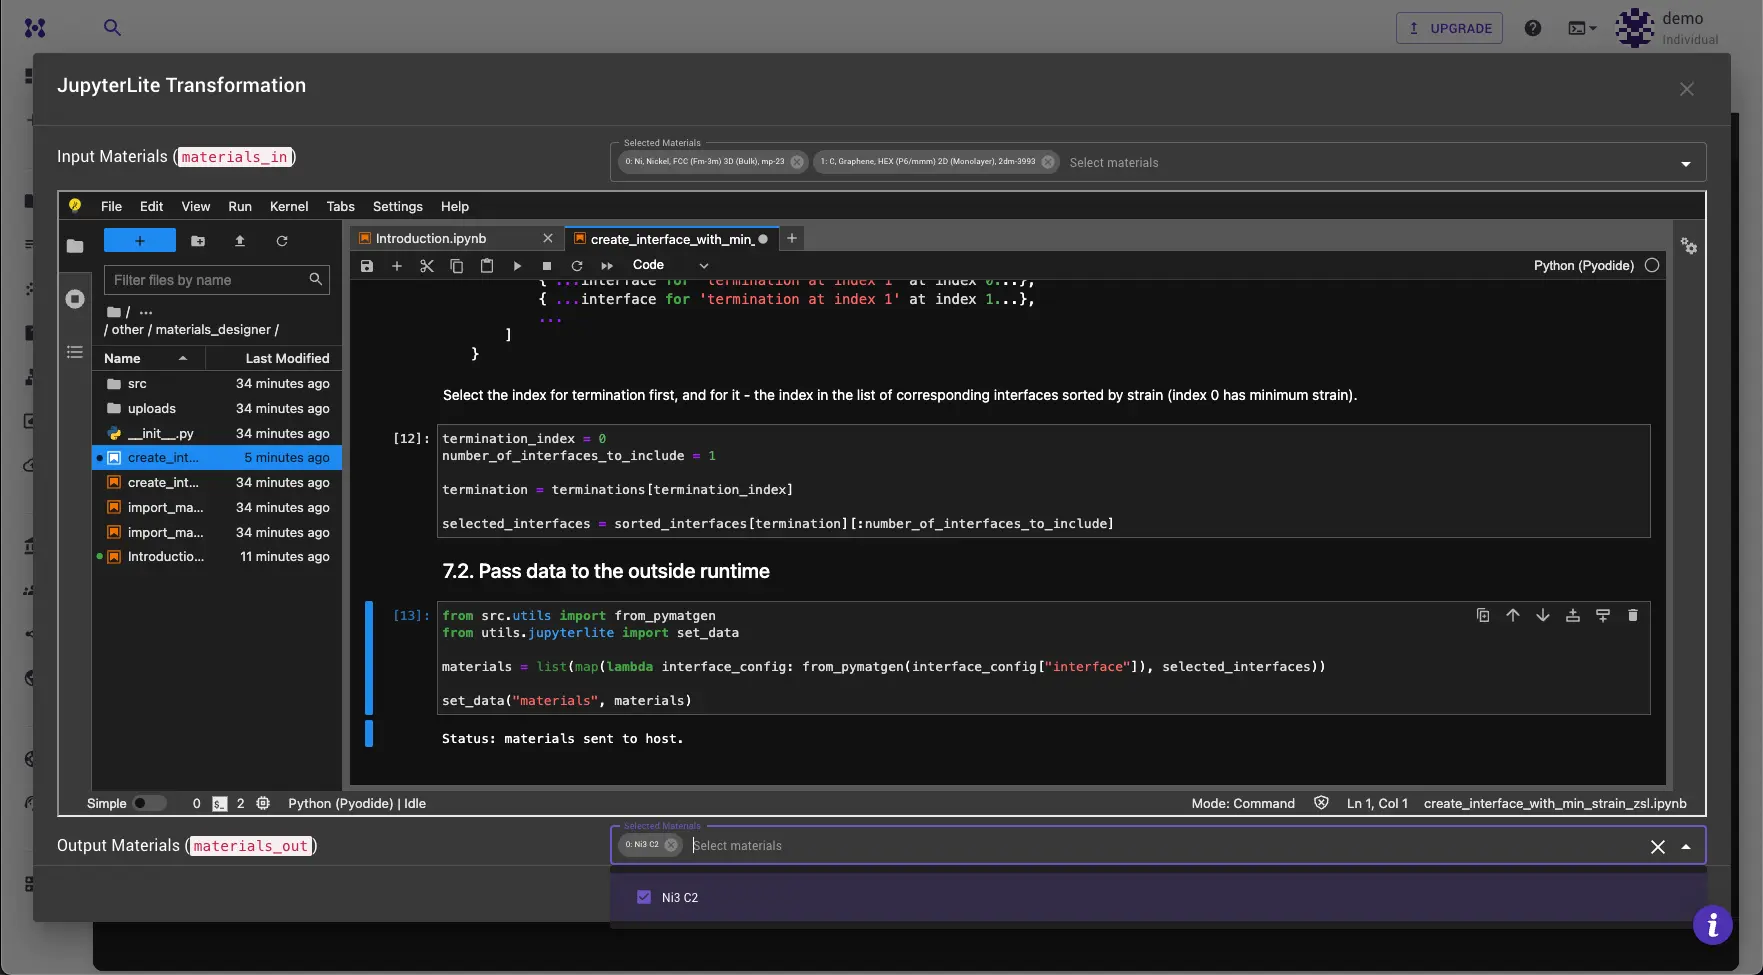The height and width of the screenshot is (975, 1763).
Task: Remove the Graphene input material chip
Action: tap(1047, 161)
